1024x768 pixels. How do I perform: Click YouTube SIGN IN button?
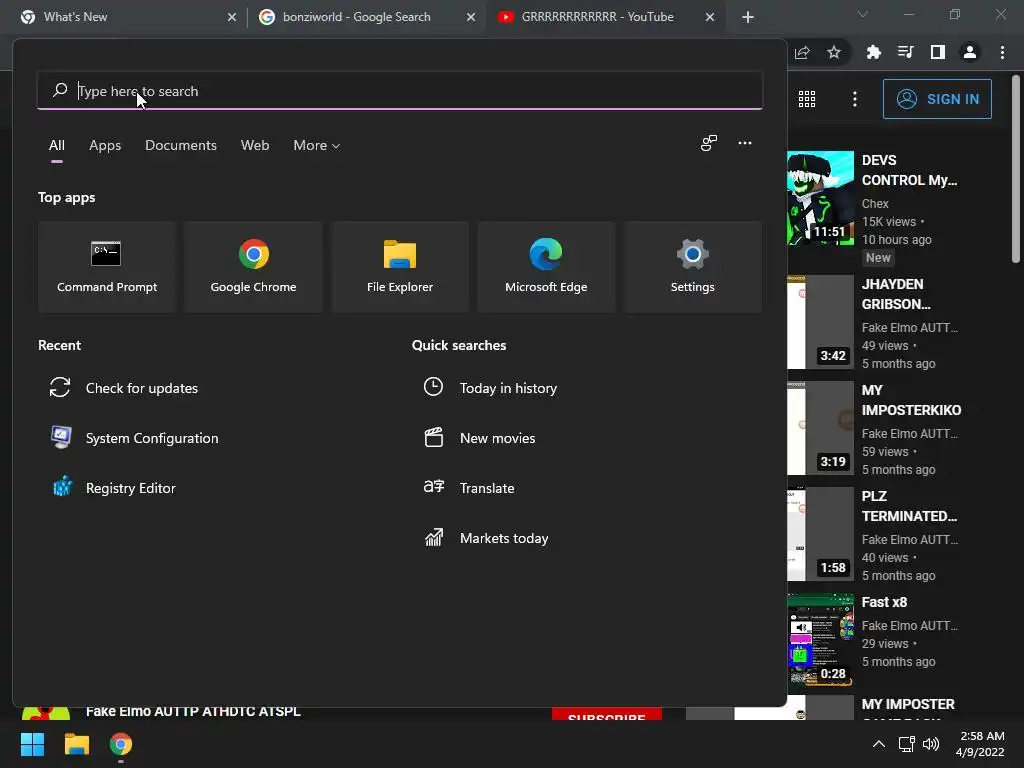pos(937,99)
